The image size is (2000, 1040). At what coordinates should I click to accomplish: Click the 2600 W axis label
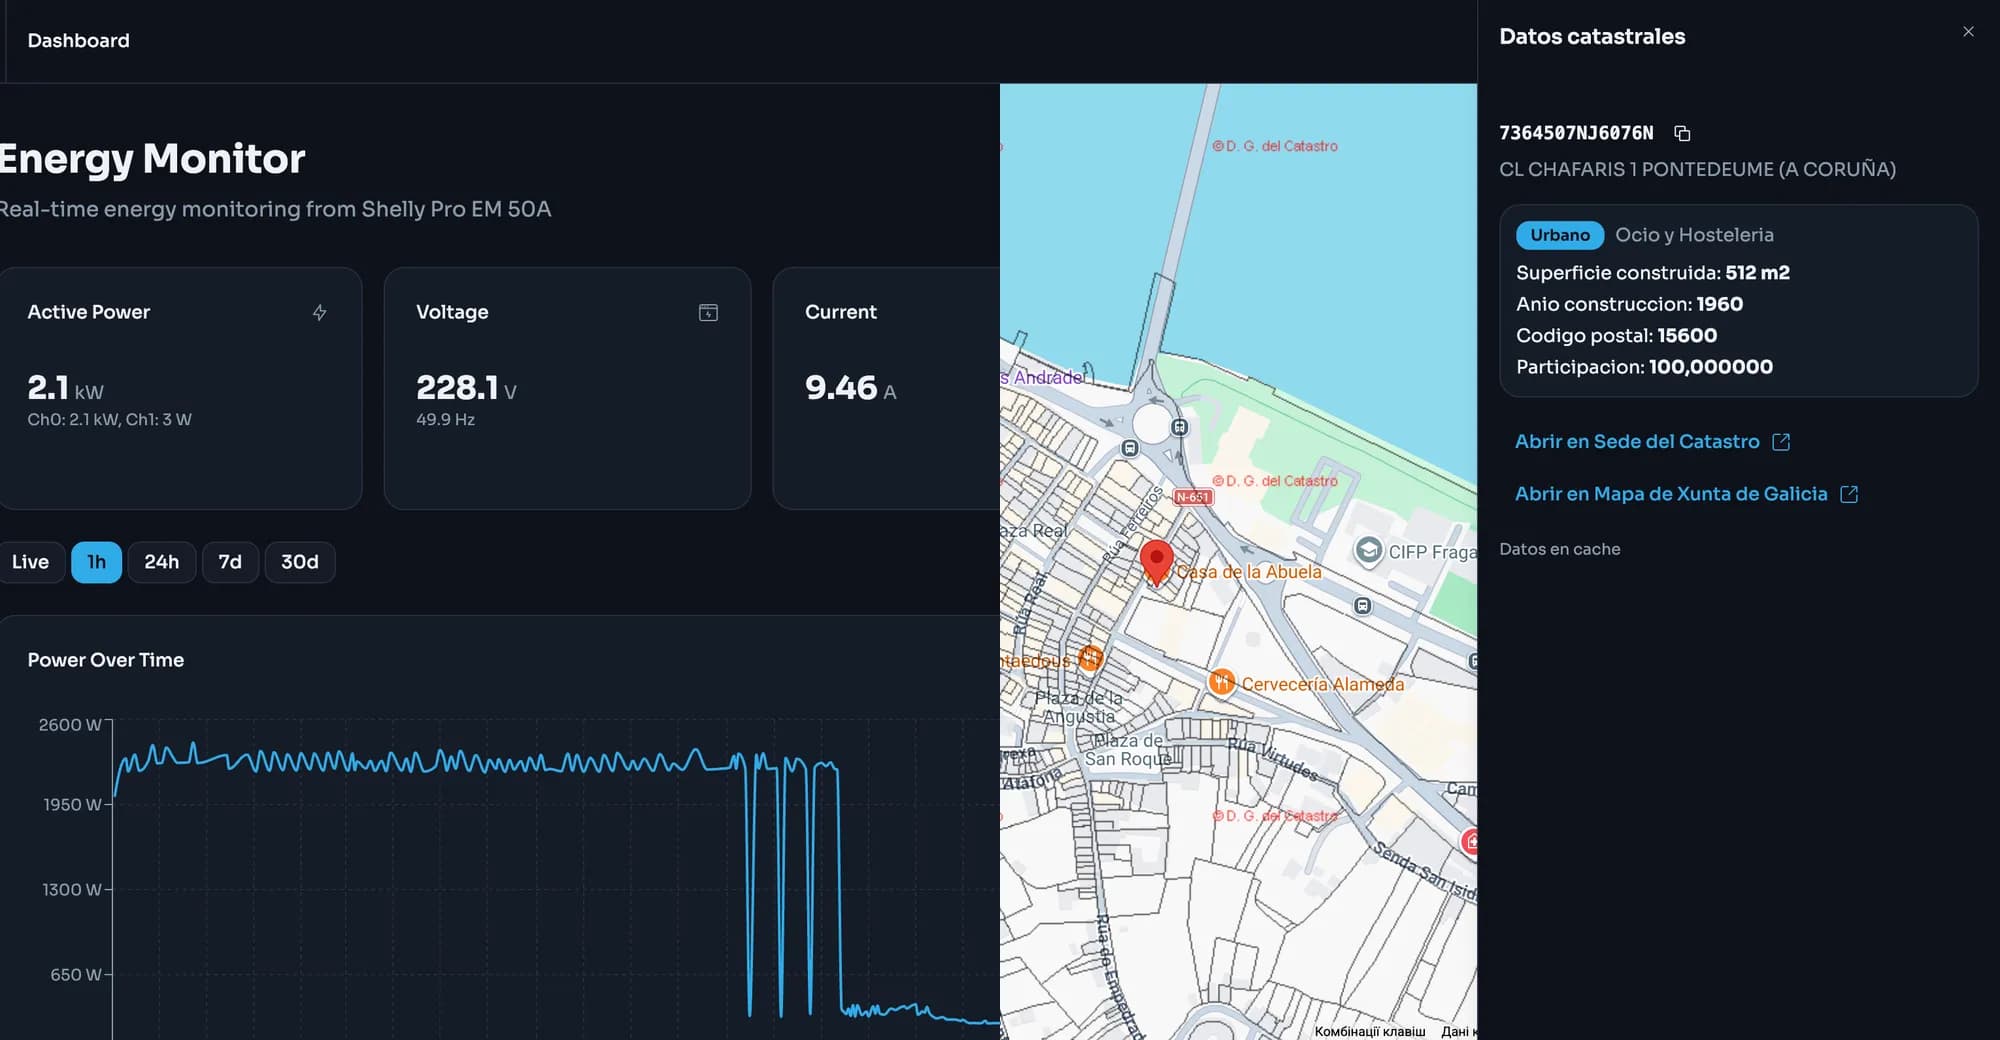click(x=69, y=725)
